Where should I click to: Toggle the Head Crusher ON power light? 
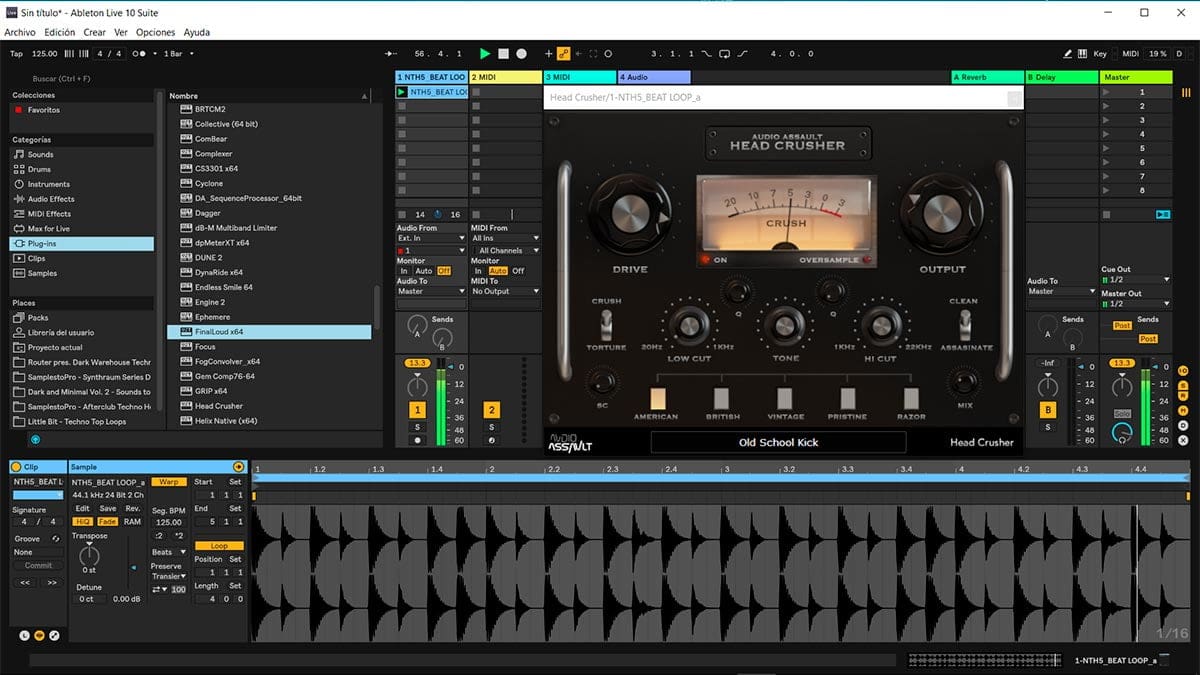(705, 260)
